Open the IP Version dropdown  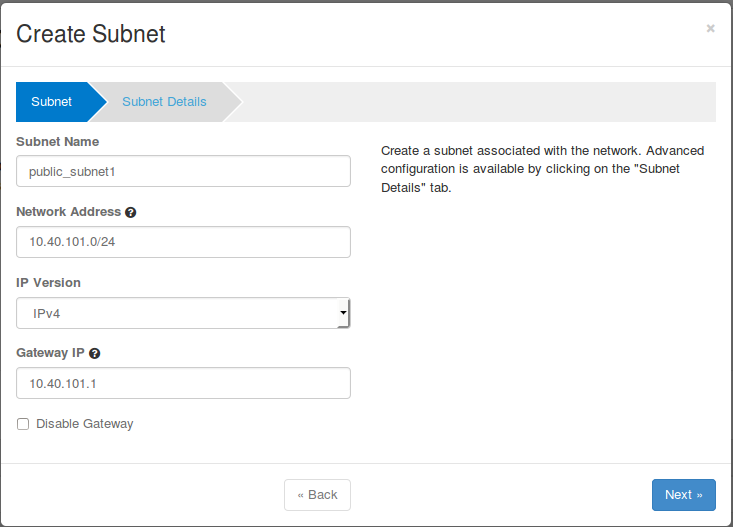183,313
